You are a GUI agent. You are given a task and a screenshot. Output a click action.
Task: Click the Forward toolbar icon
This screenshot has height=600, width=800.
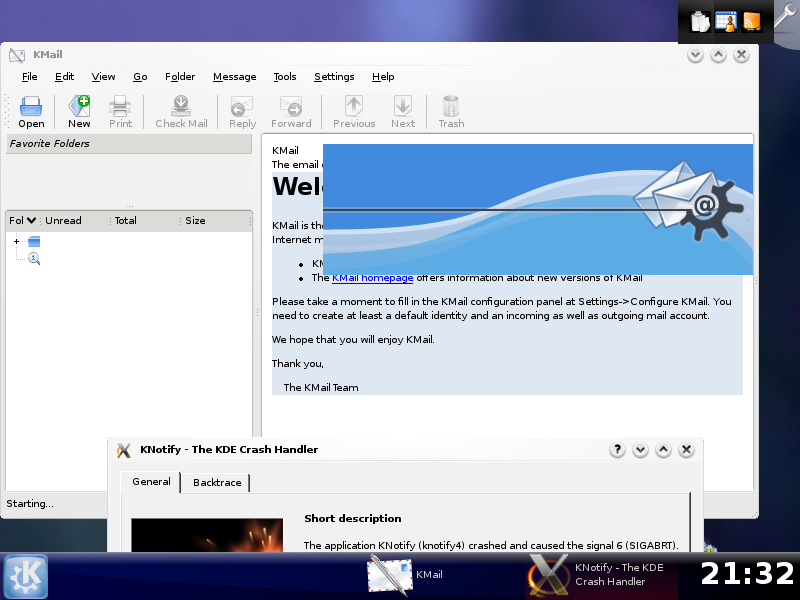291,106
